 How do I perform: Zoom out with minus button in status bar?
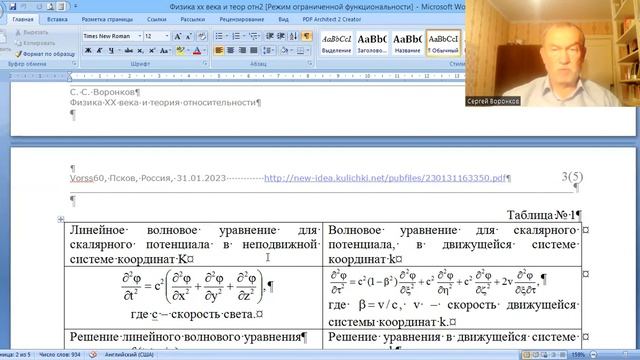(x=594, y=355)
